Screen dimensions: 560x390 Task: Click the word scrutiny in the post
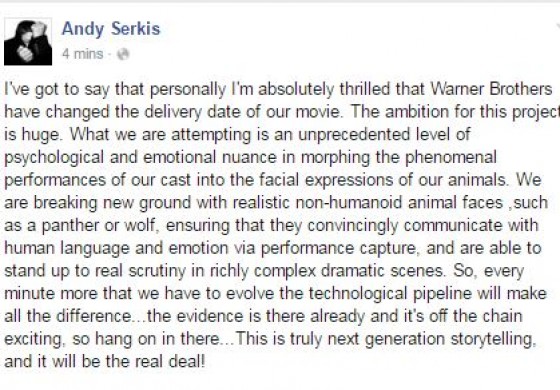coord(157,271)
